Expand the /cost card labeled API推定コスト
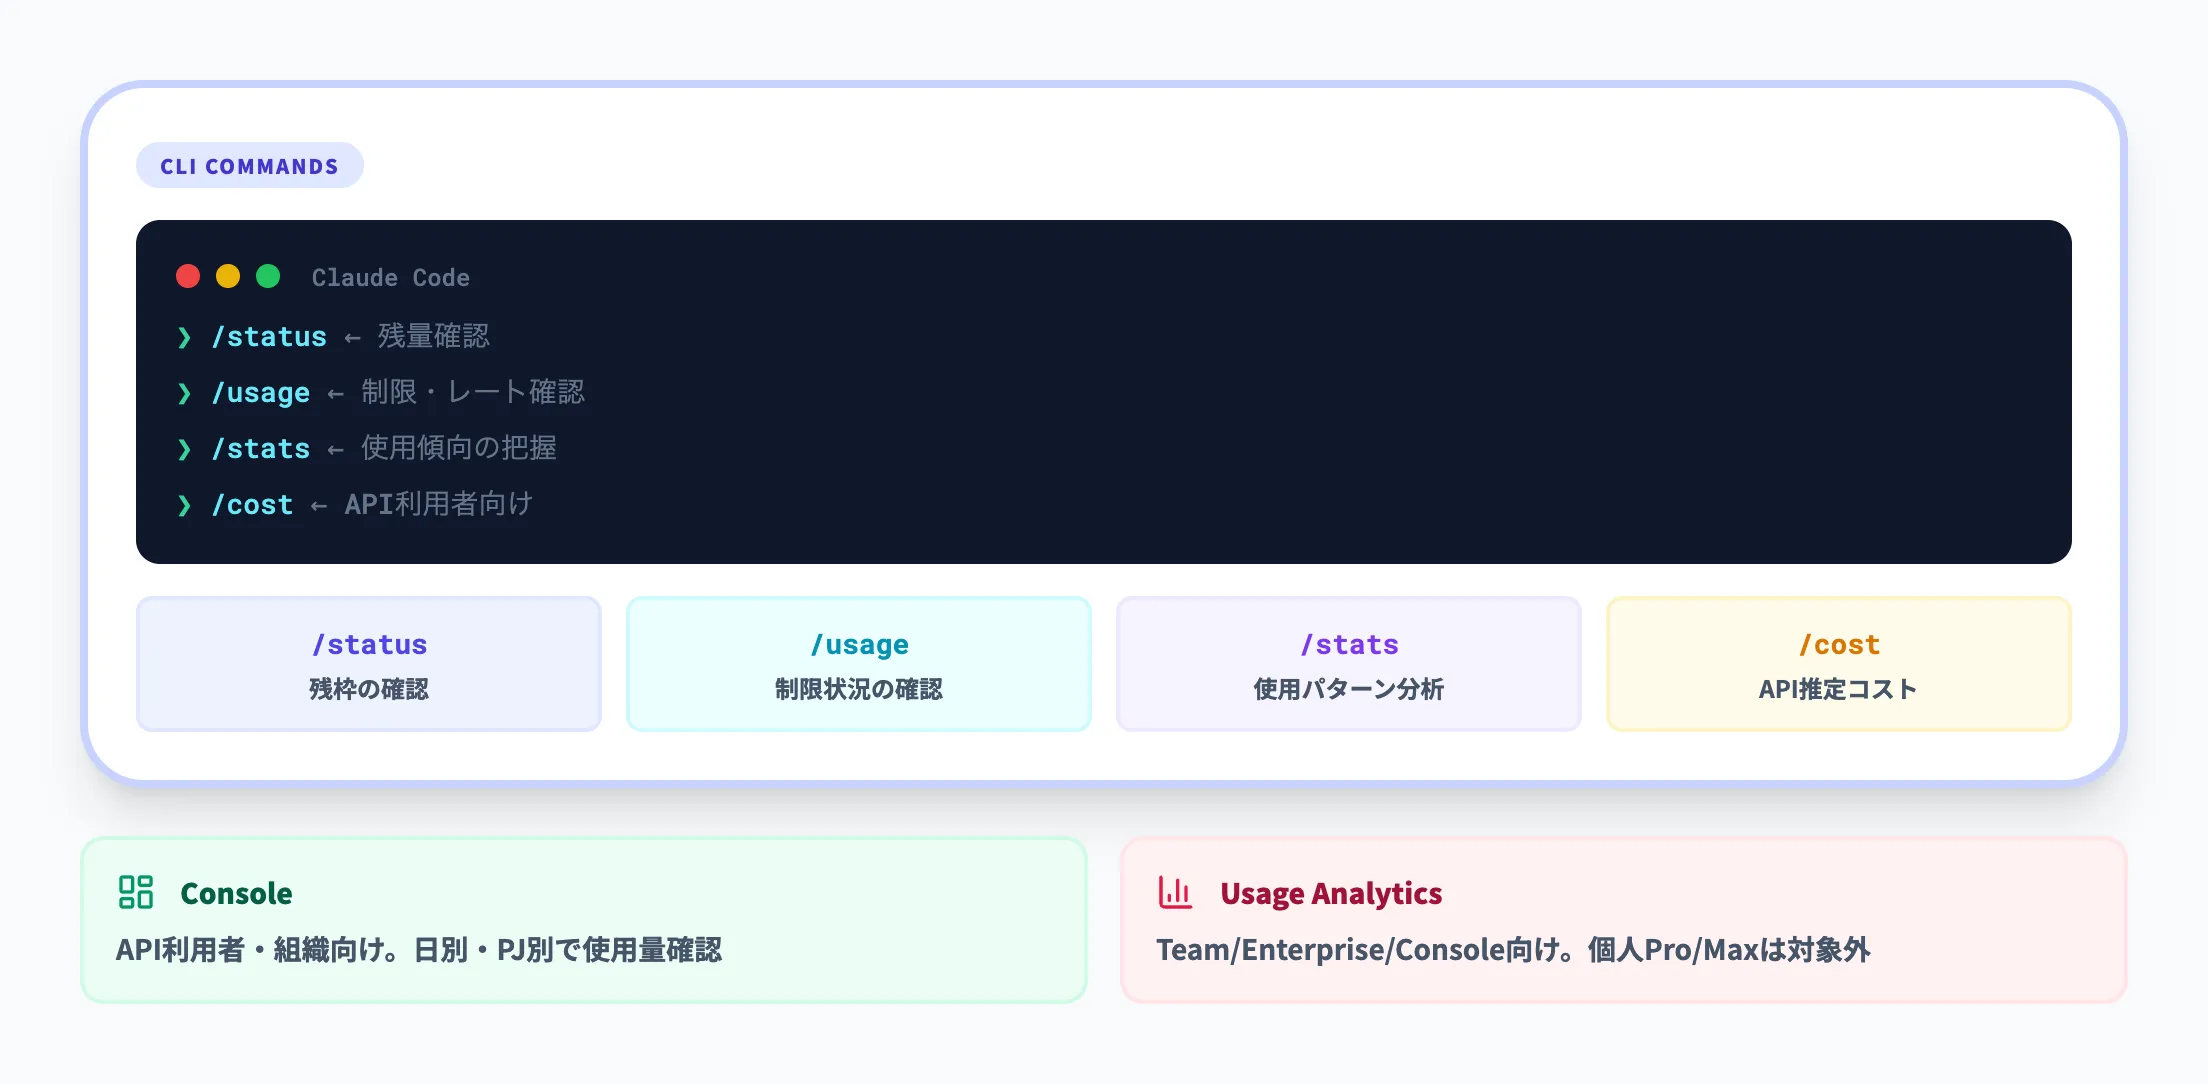The image size is (2208, 1084). [x=1838, y=663]
